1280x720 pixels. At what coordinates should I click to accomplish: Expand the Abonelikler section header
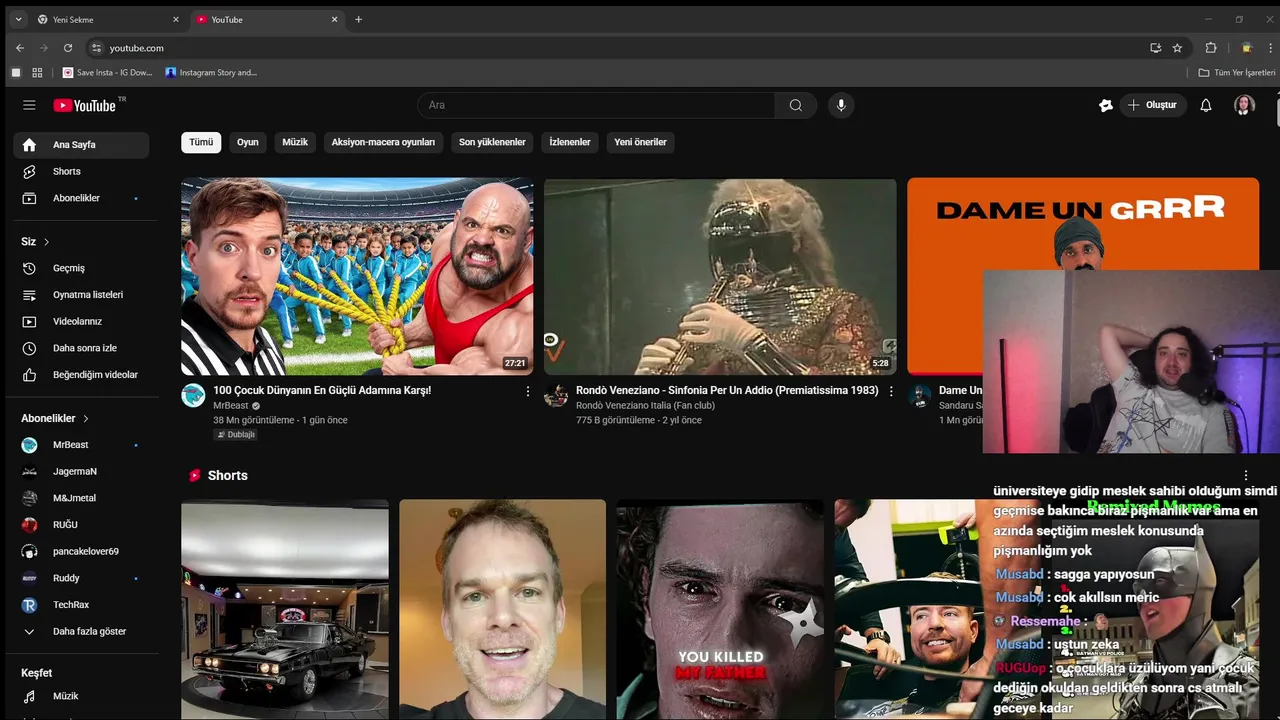pyautogui.click(x=55, y=418)
